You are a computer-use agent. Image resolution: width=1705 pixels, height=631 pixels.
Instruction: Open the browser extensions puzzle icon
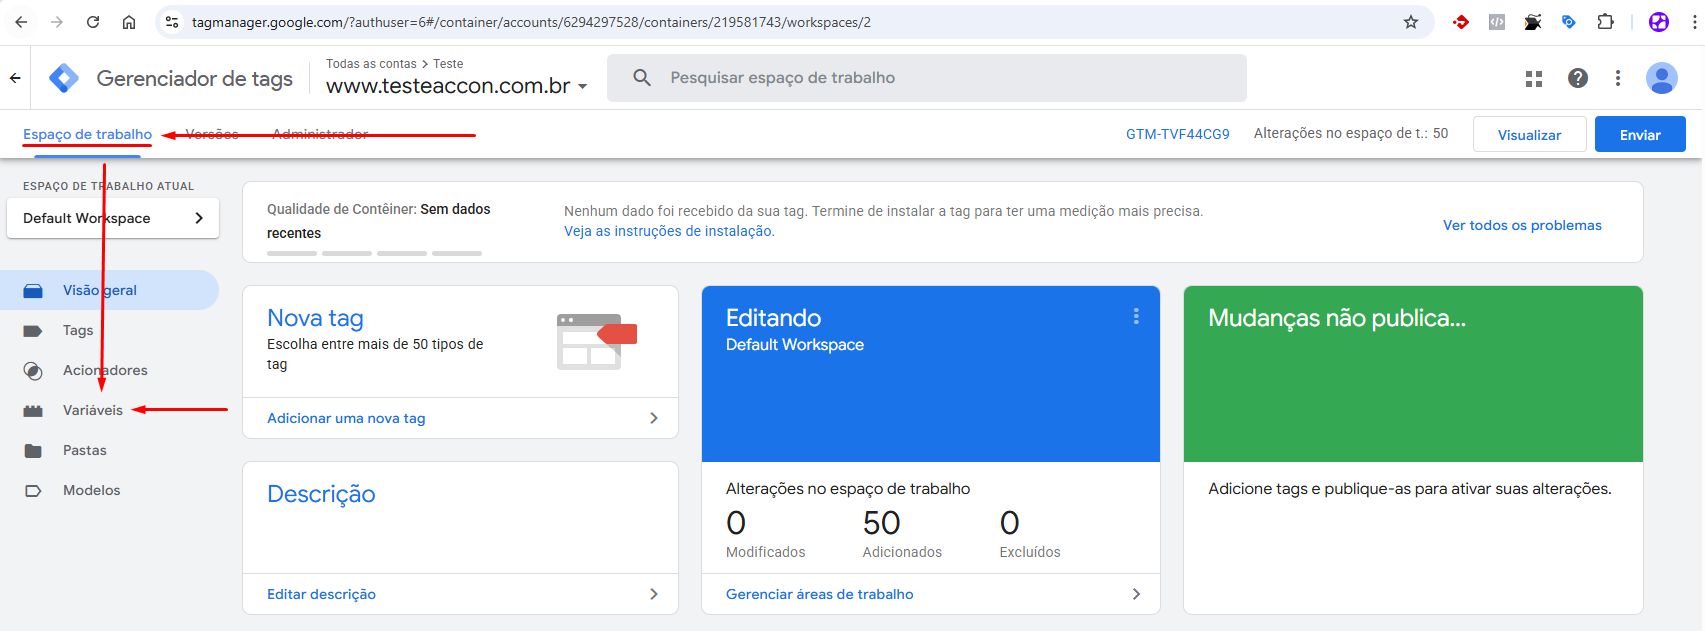click(1605, 22)
